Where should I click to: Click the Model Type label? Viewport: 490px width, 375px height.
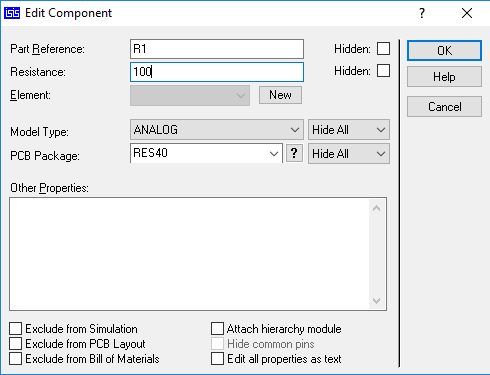(x=39, y=132)
